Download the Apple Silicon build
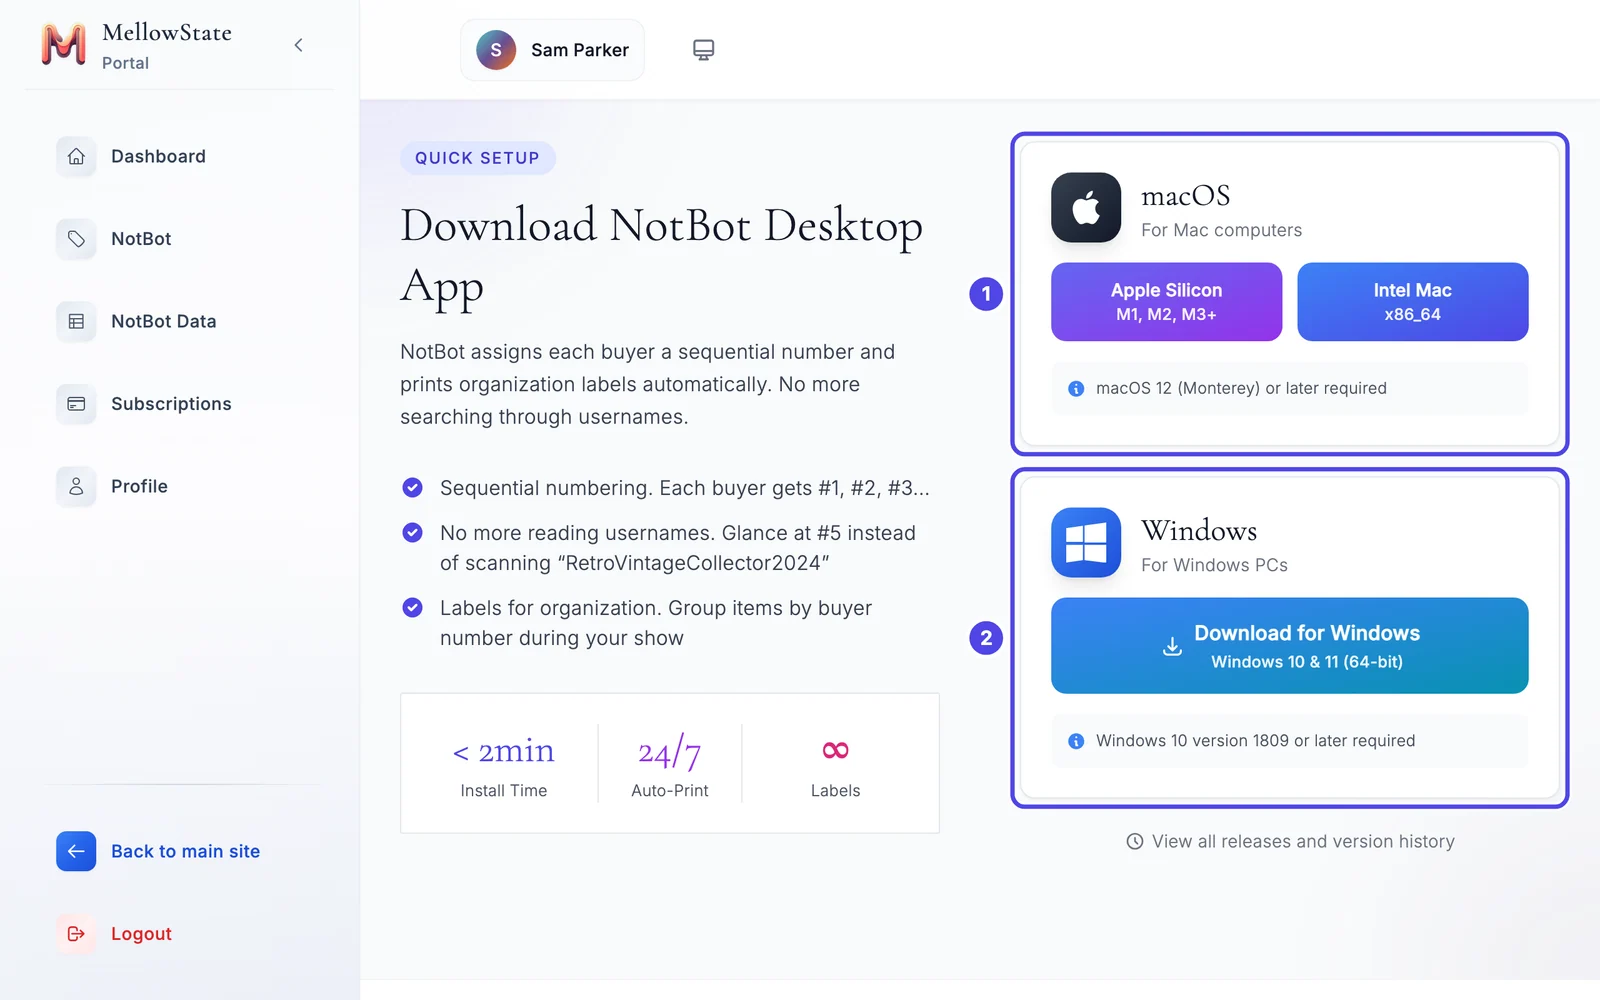The width and height of the screenshot is (1600, 1000). click(1166, 302)
